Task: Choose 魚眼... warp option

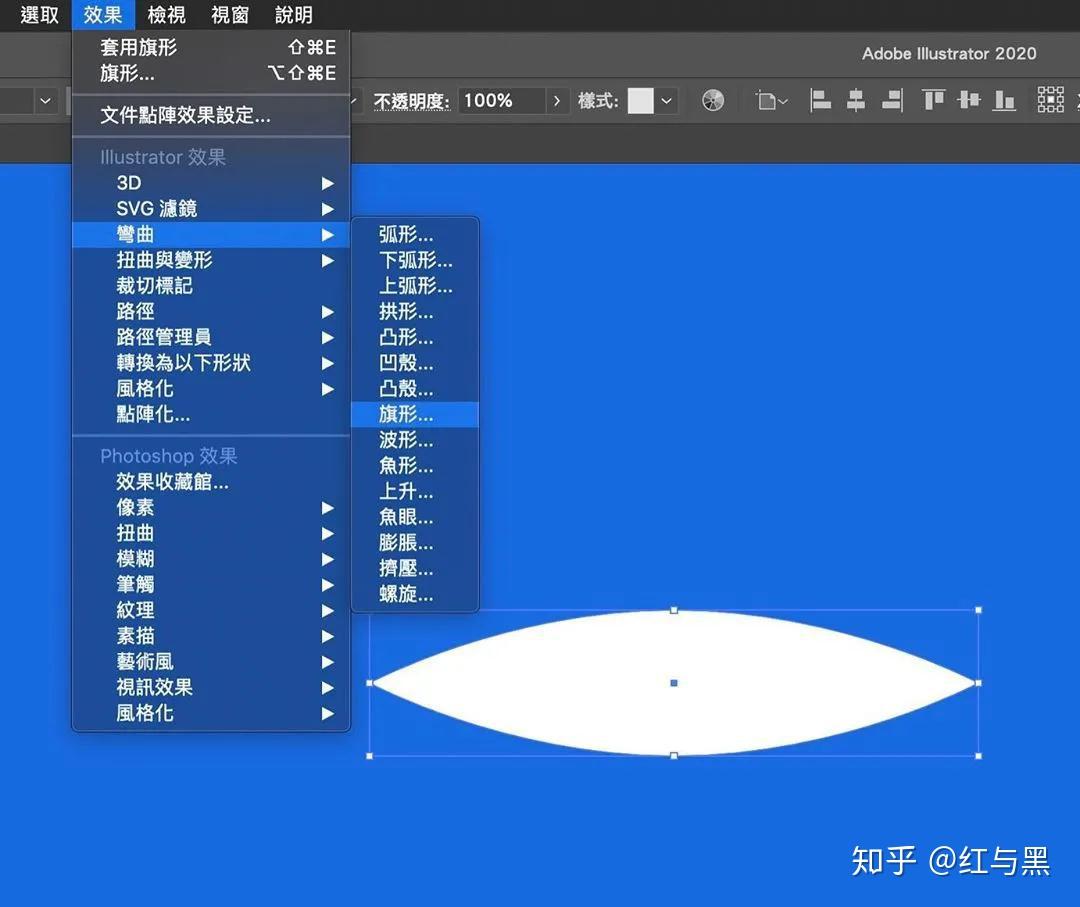Action: click(x=415, y=517)
